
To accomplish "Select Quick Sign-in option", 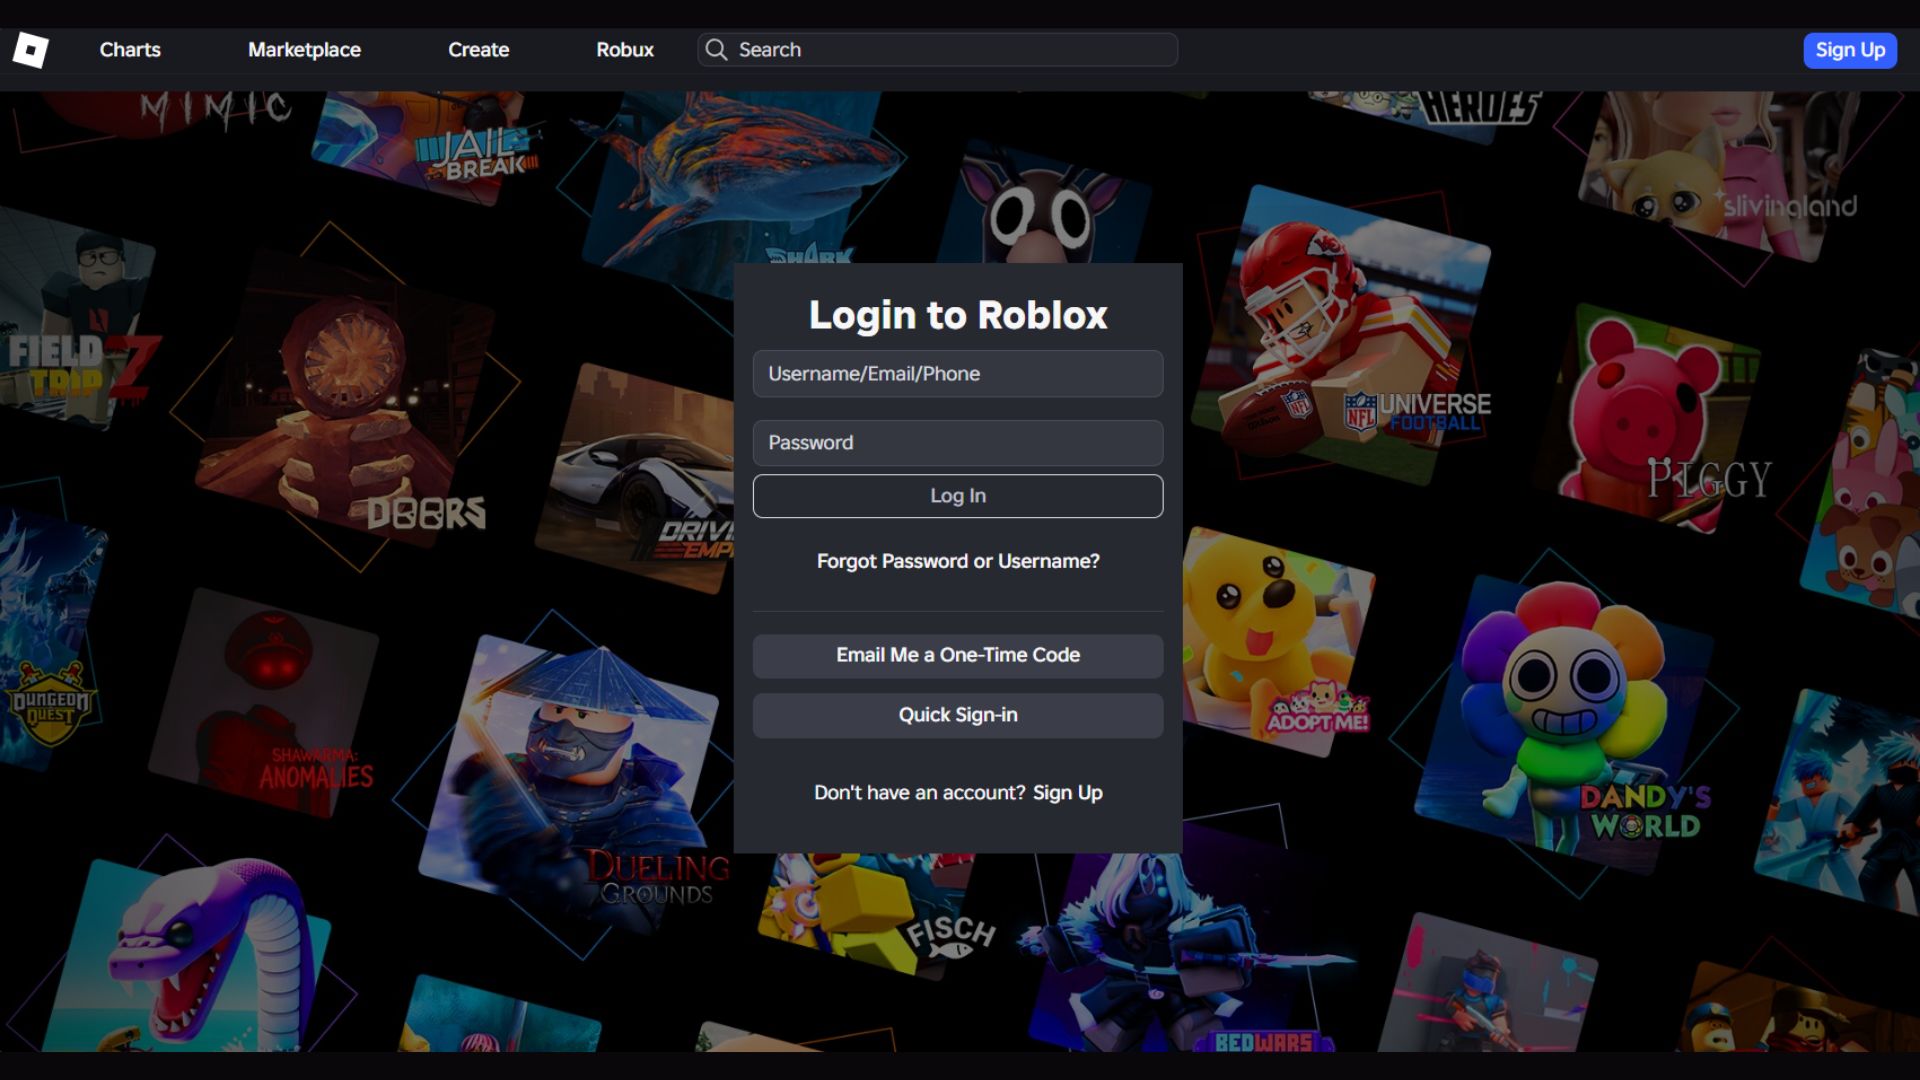I will tap(958, 715).
